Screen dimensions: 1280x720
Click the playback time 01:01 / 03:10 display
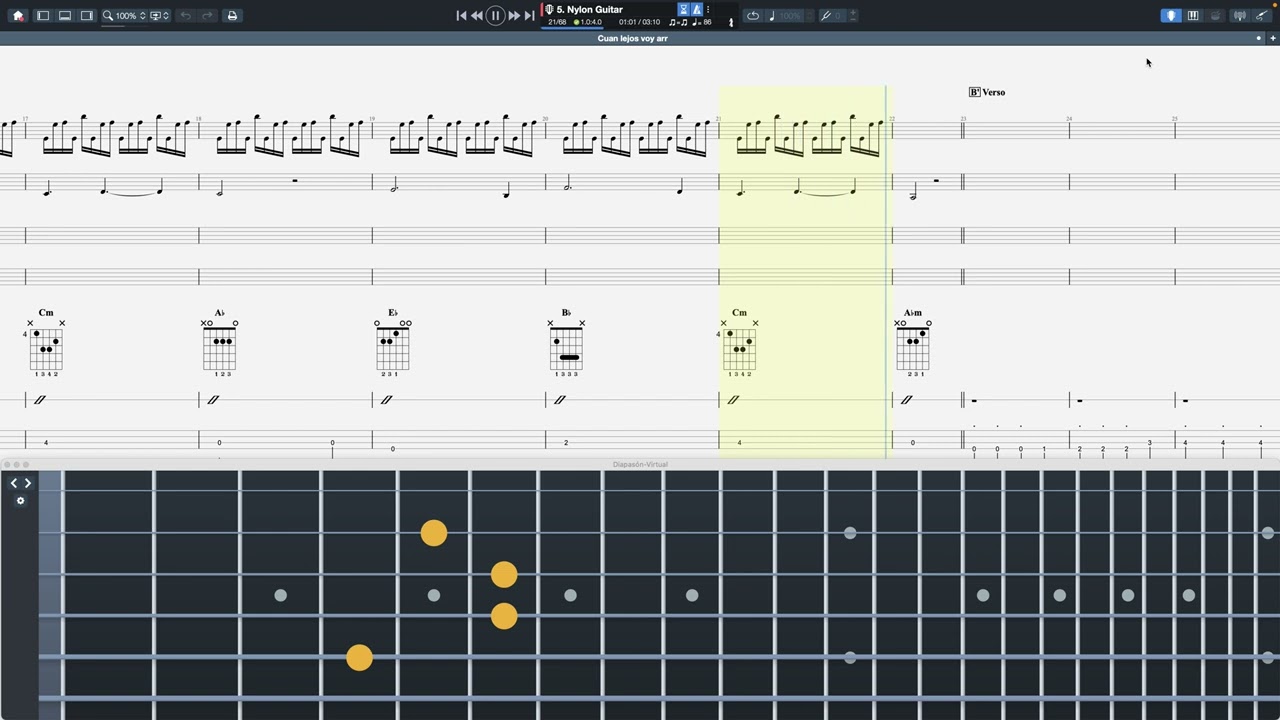[639, 22]
